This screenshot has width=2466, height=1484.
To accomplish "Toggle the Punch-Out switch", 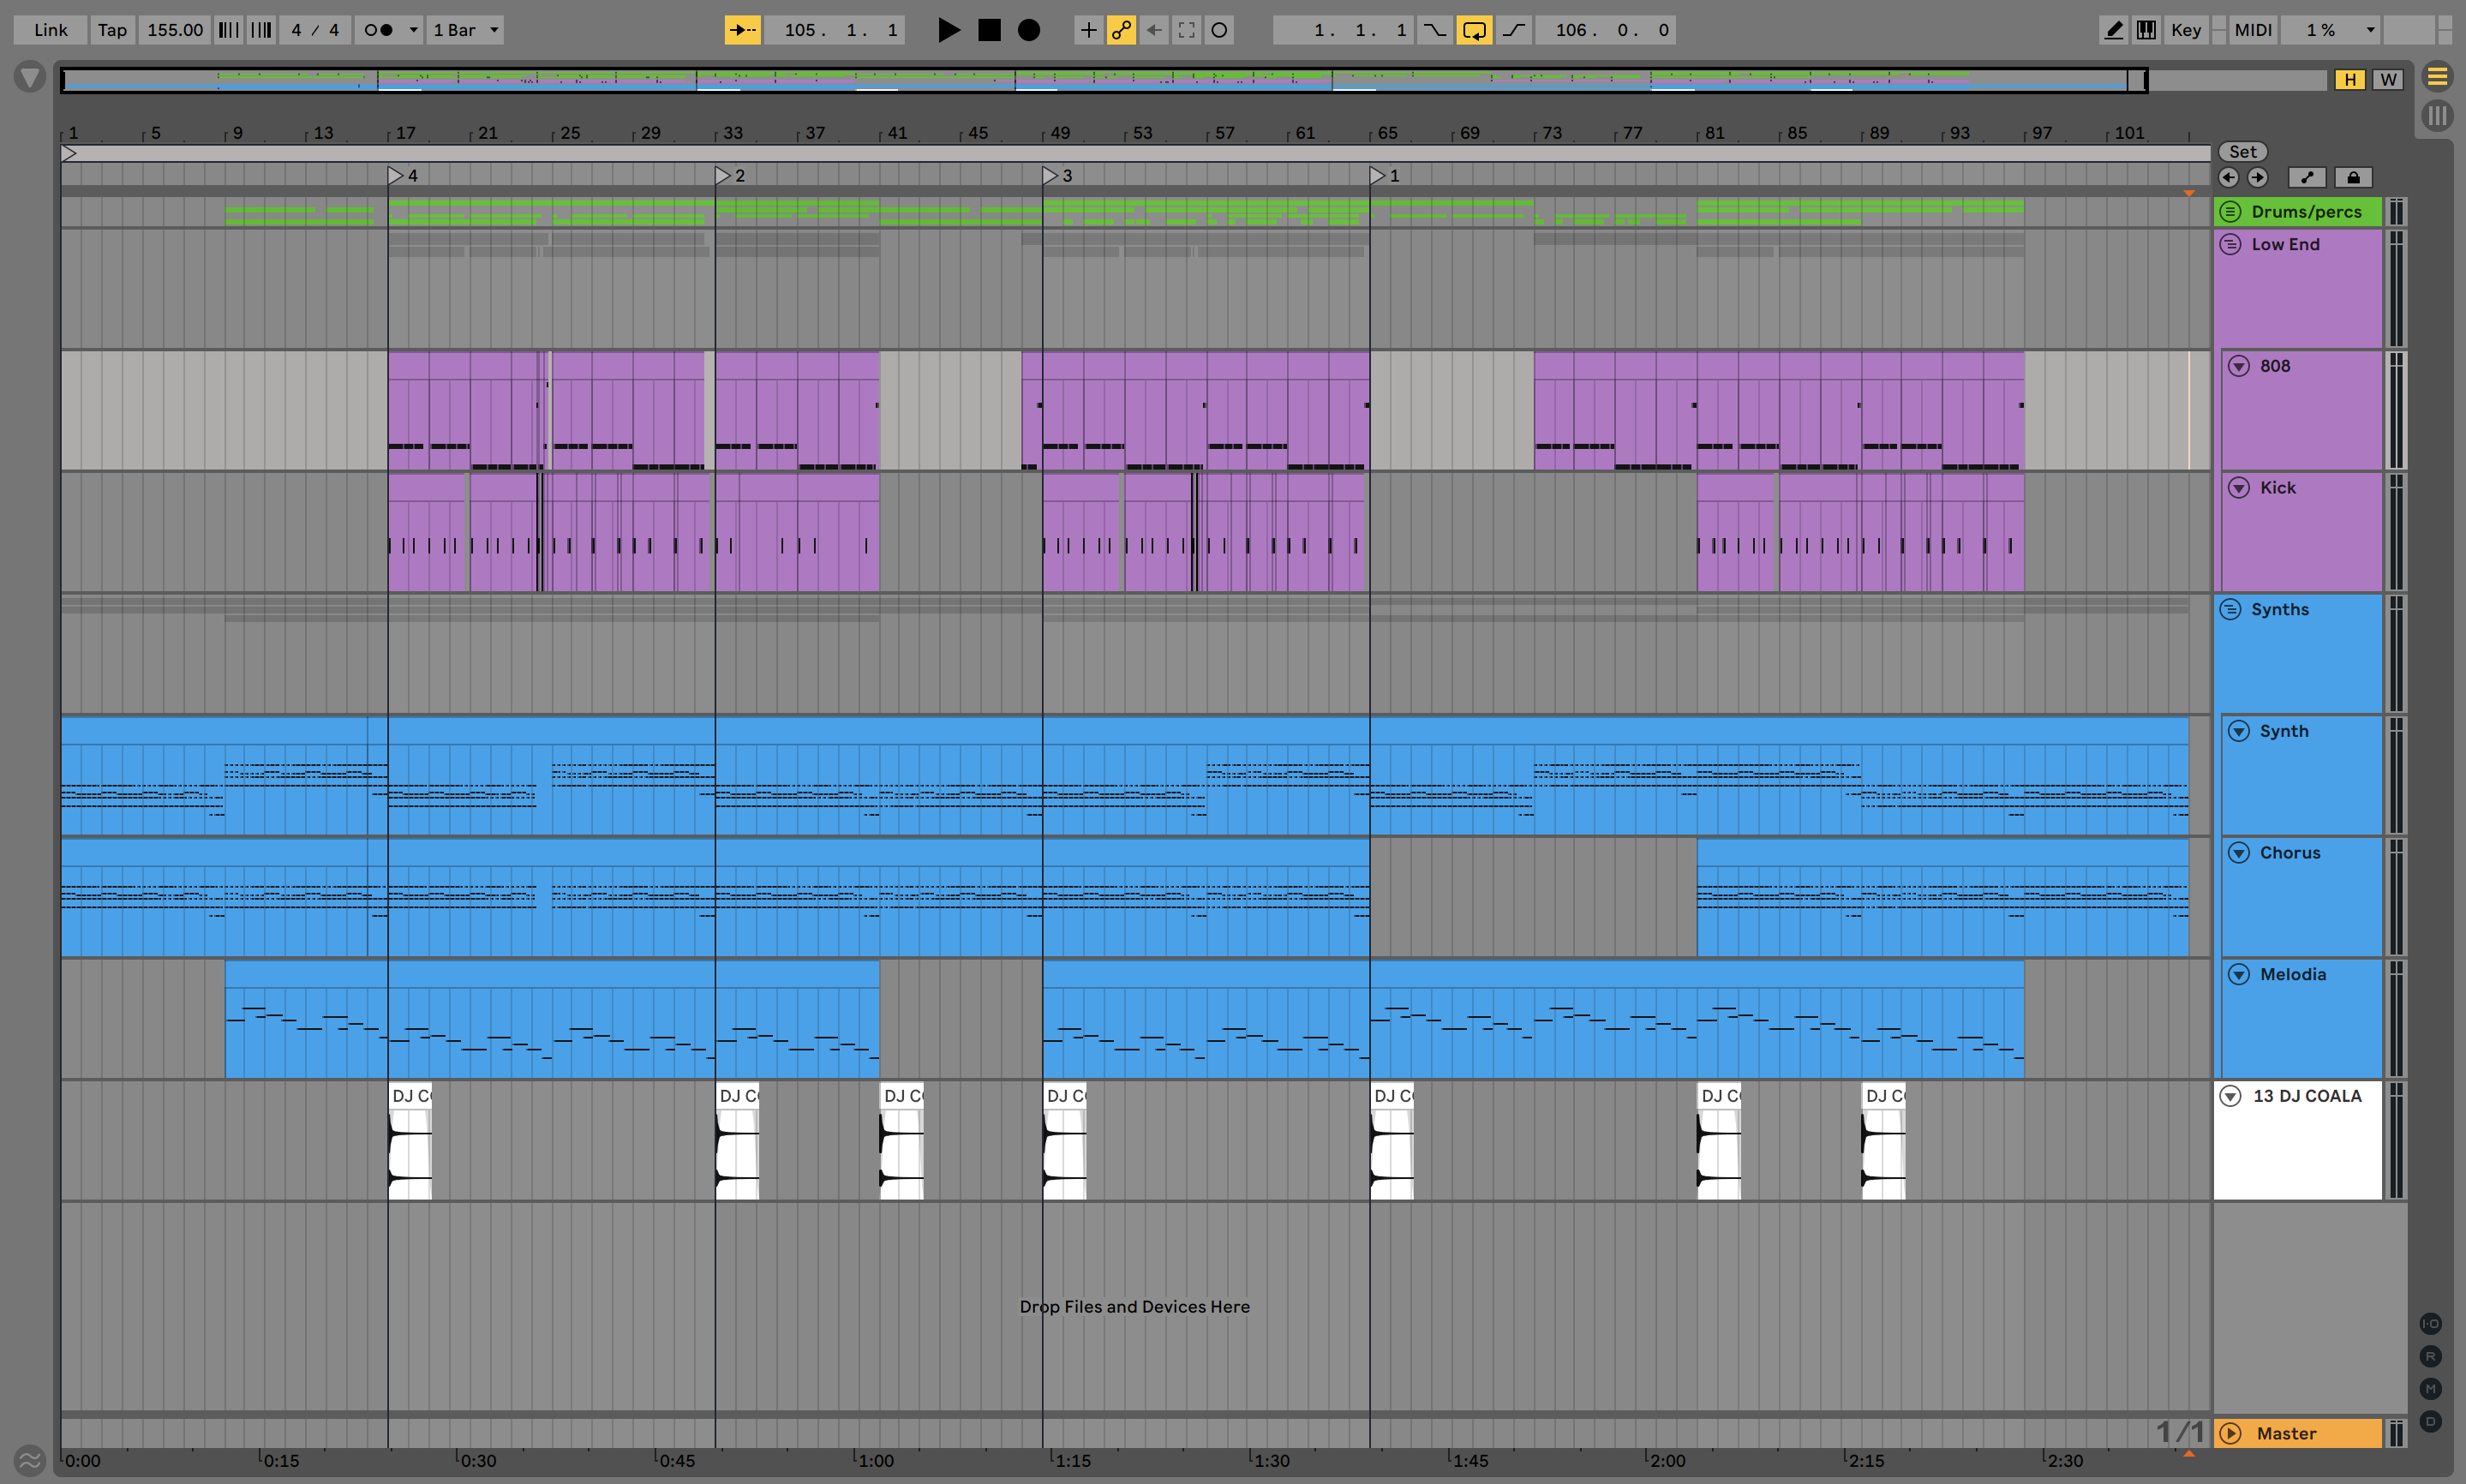I will coord(1514,30).
